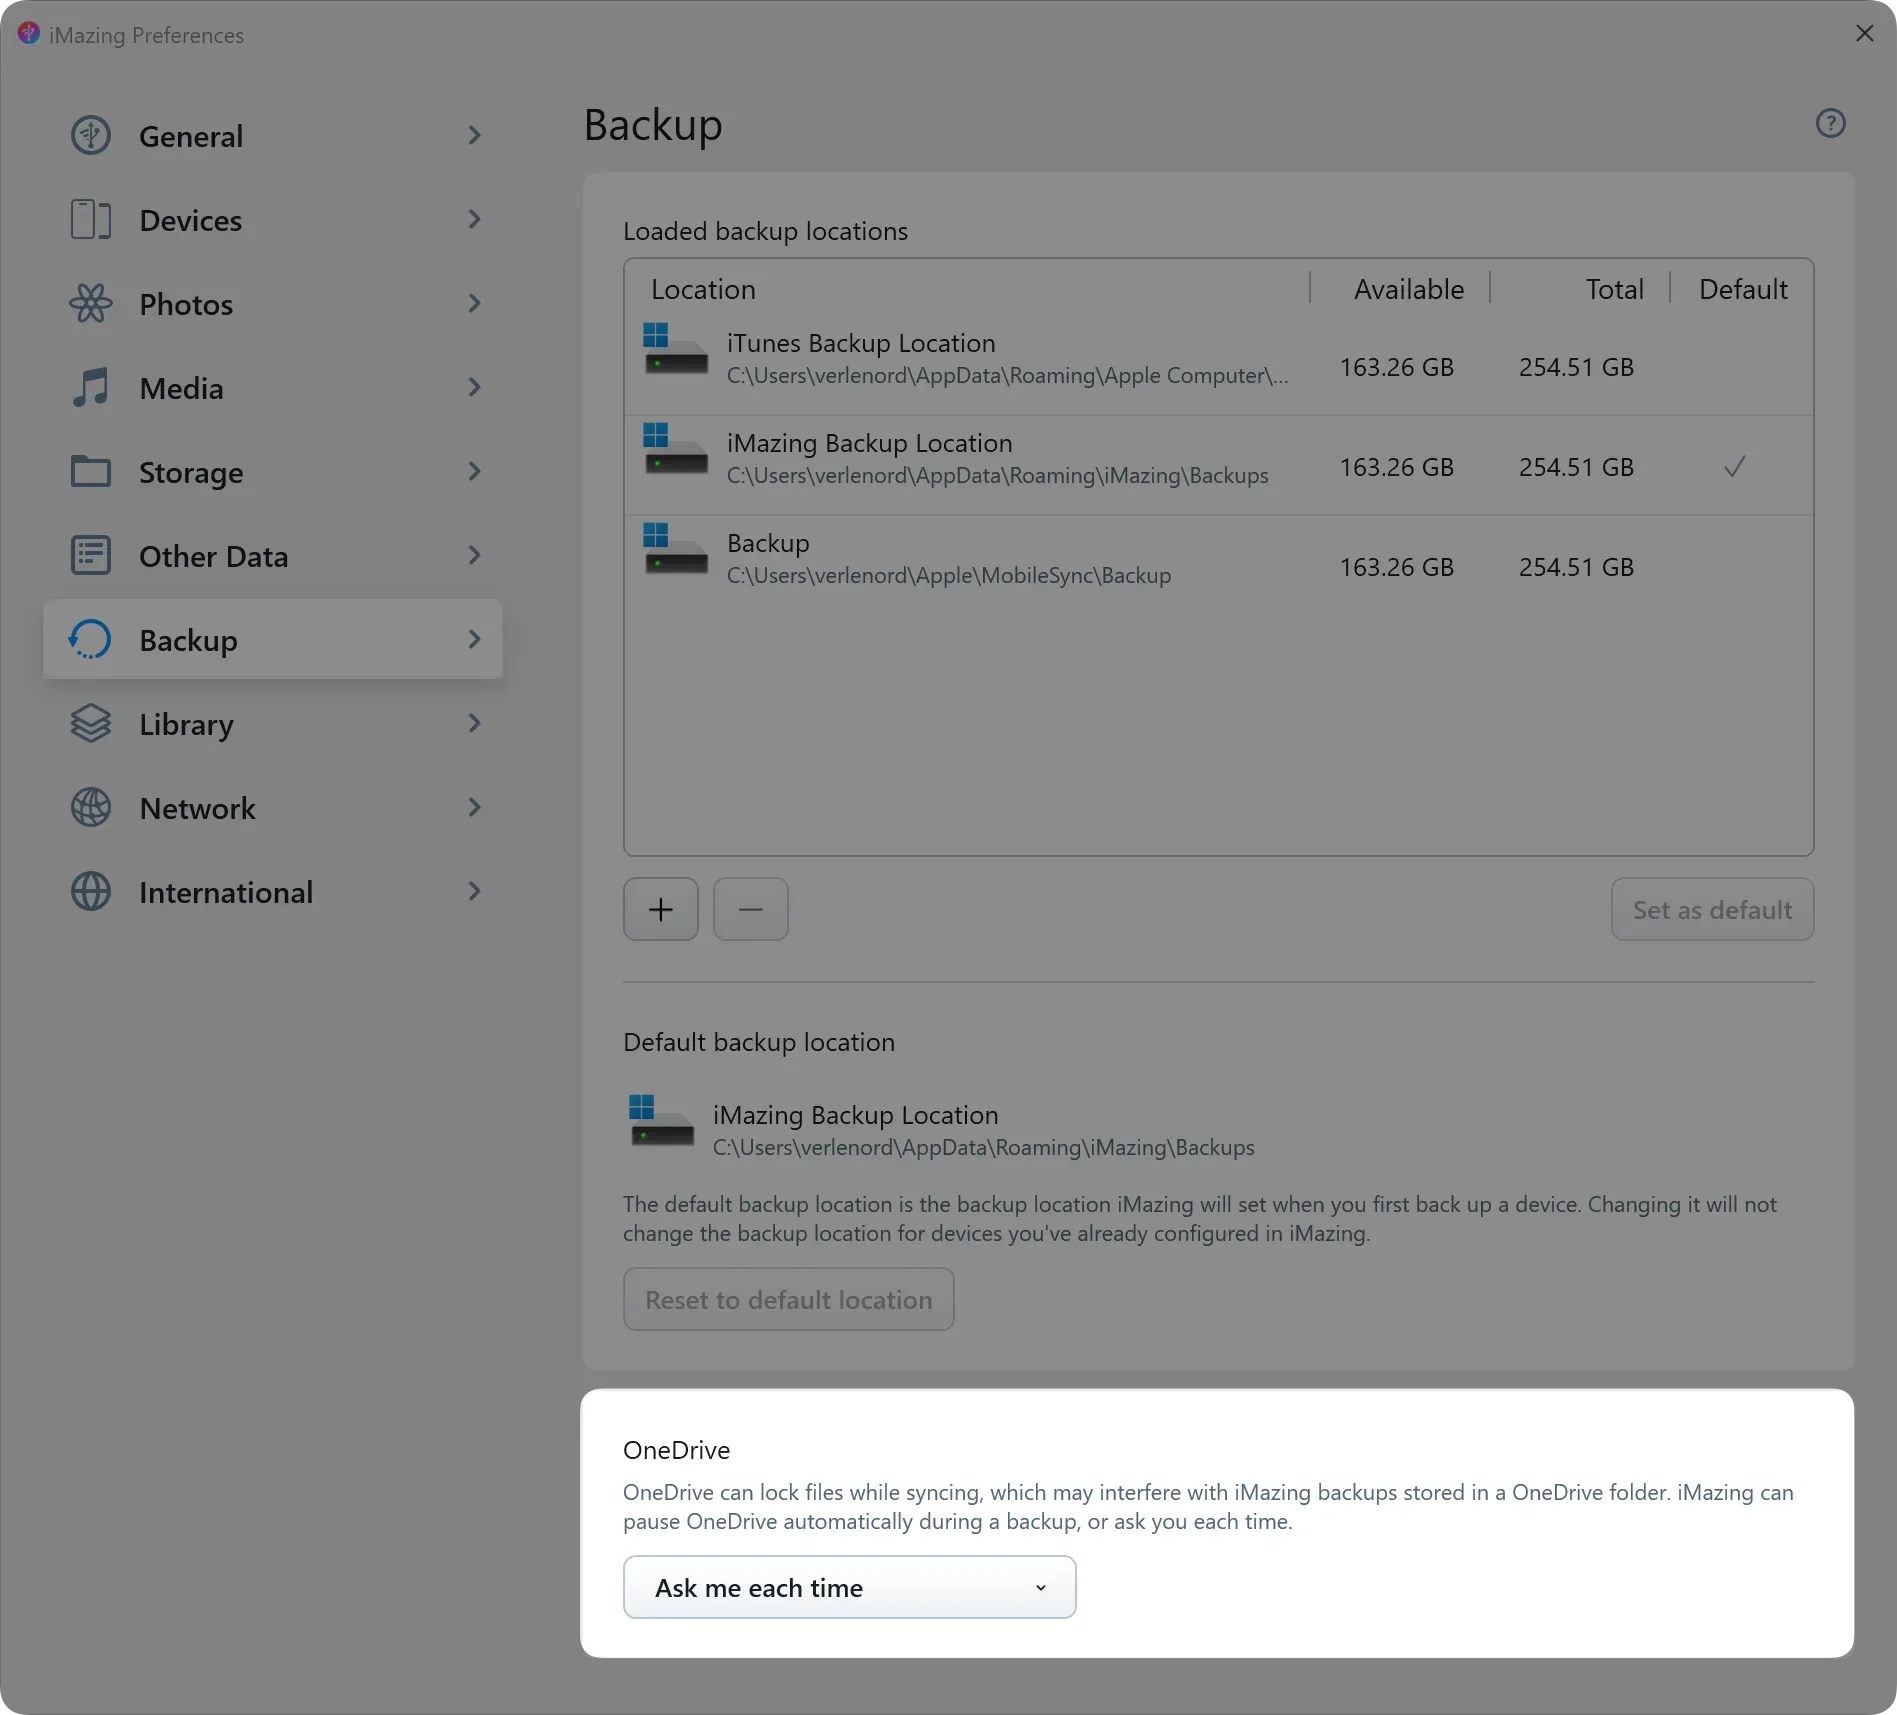Viewport: 1897px width, 1715px height.
Task: Open Media preferences tab
Action: (273, 387)
